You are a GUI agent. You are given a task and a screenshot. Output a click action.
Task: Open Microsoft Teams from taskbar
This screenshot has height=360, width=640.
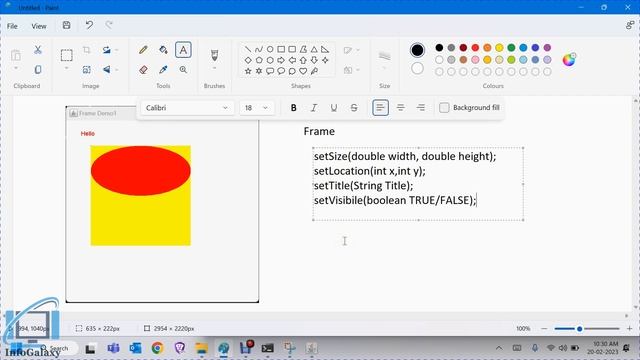(113, 348)
